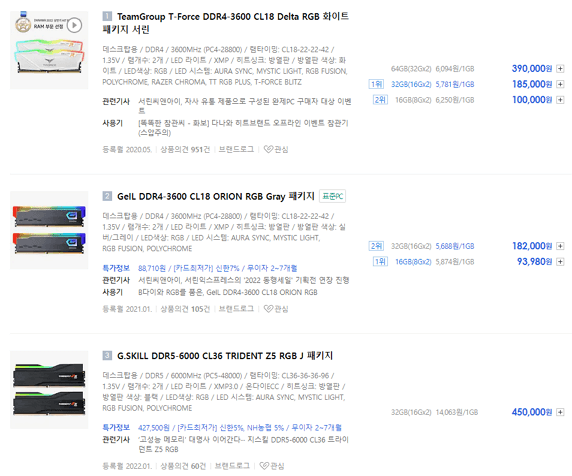Open GeIL 특가정보 88,710원 card deal link
This screenshot has height=476, width=572.
(217, 268)
